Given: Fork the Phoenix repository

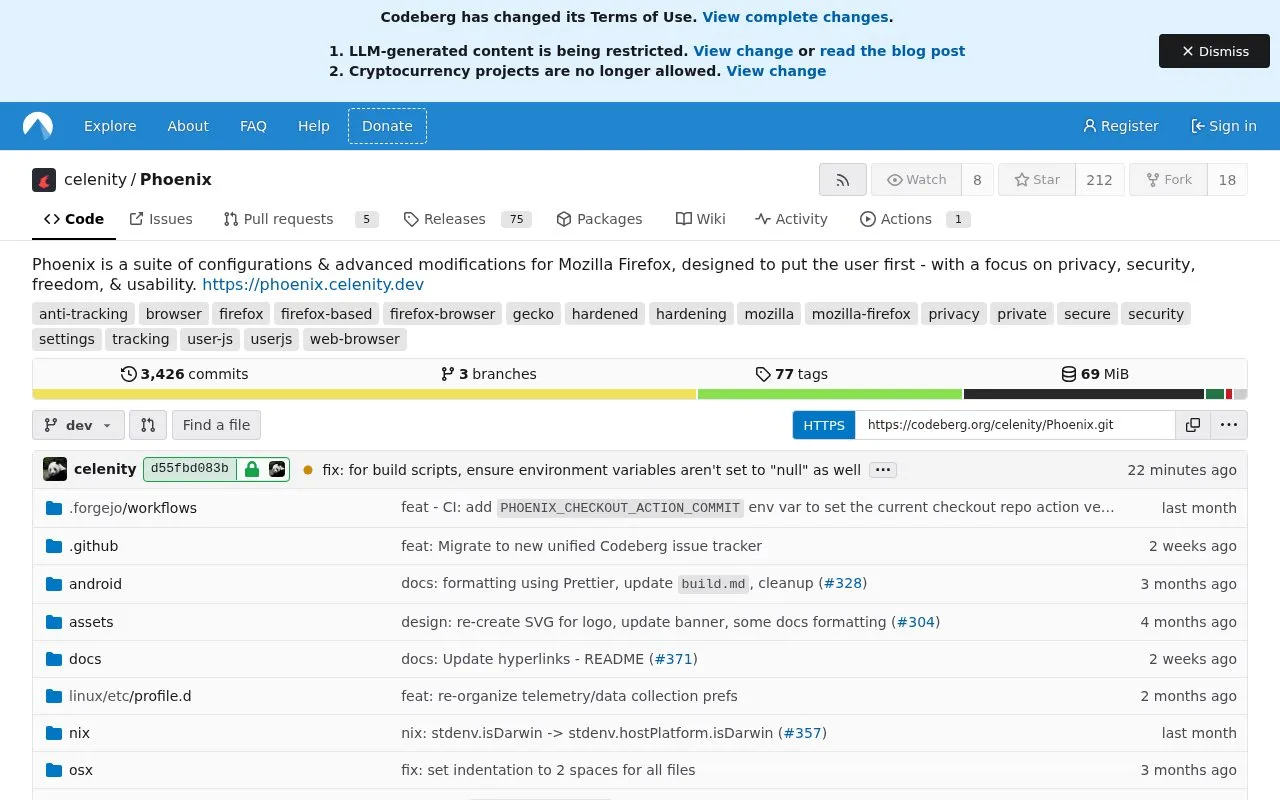Looking at the screenshot, I should pyautogui.click(x=1168, y=180).
